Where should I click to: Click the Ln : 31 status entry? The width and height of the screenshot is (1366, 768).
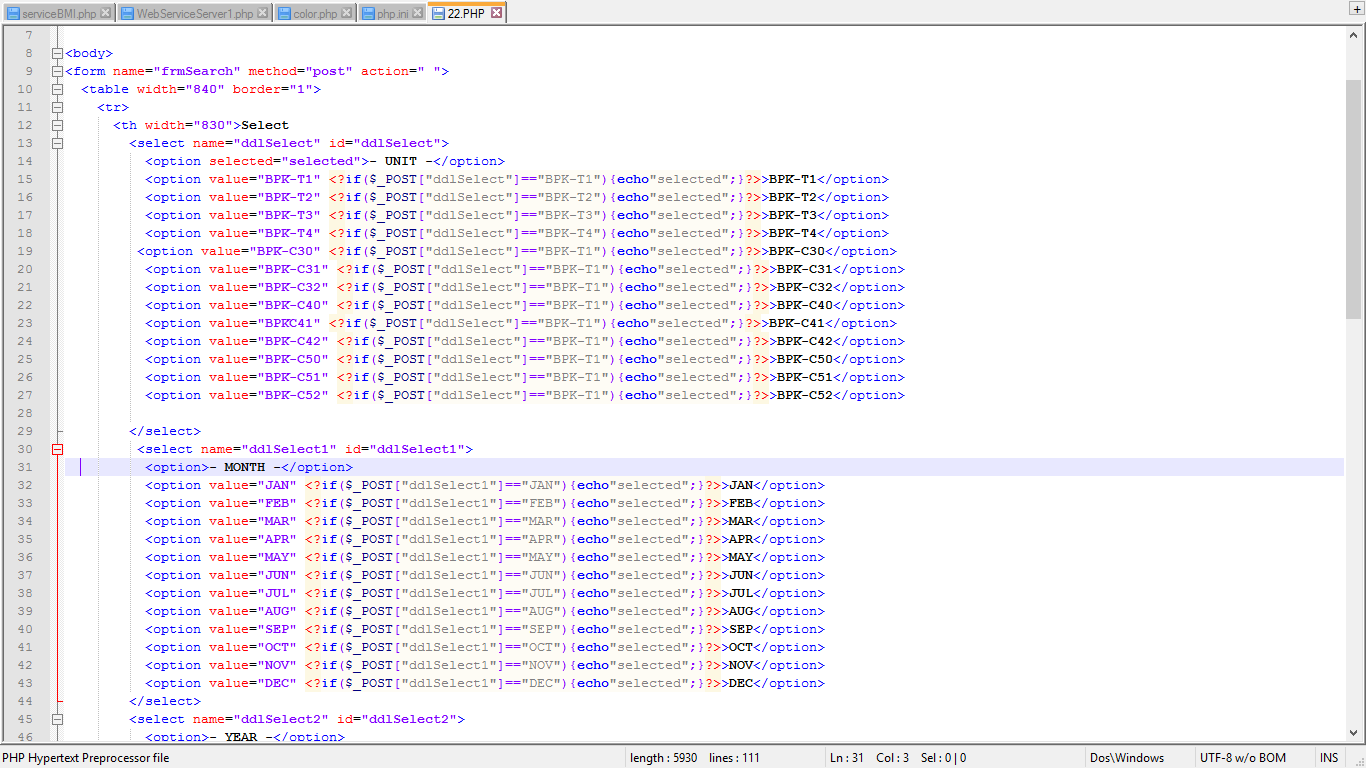(x=847, y=758)
